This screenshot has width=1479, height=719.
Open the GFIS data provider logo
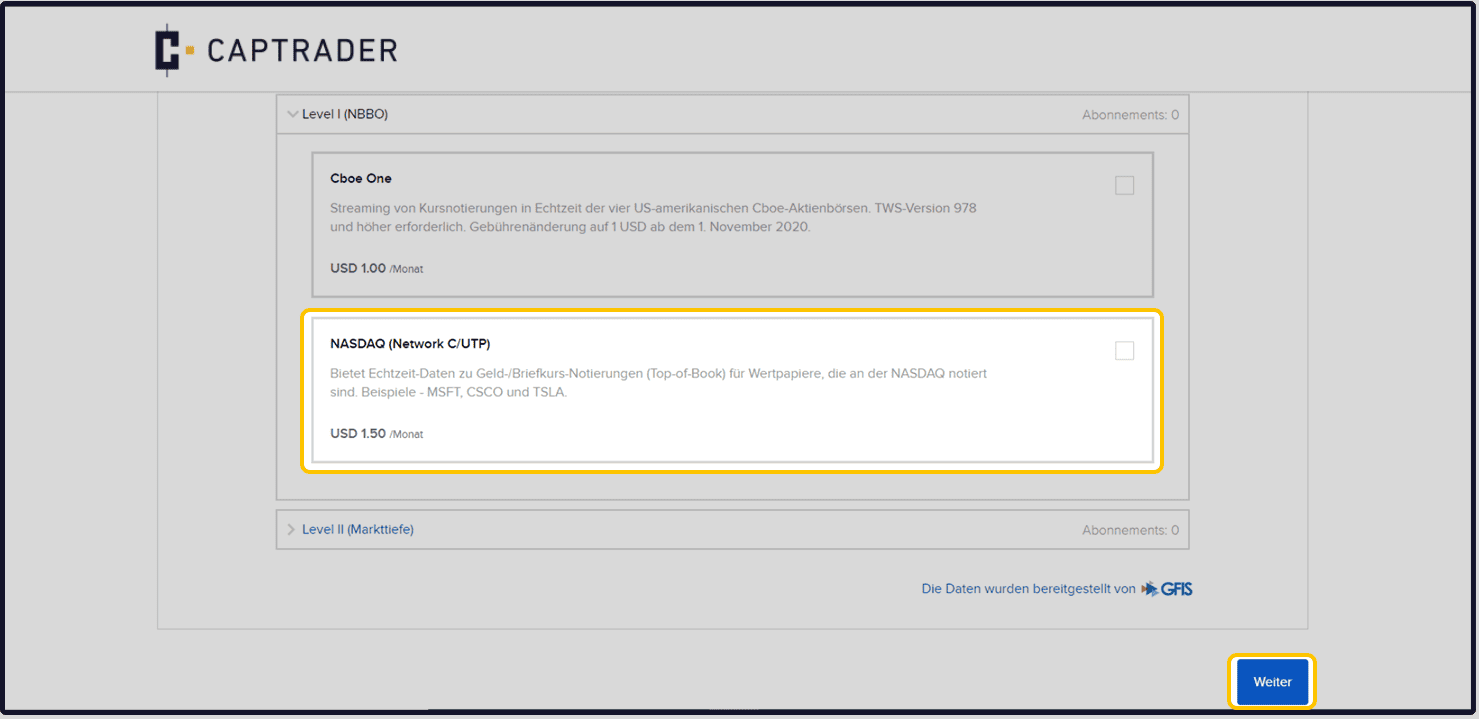pos(1167,589)
